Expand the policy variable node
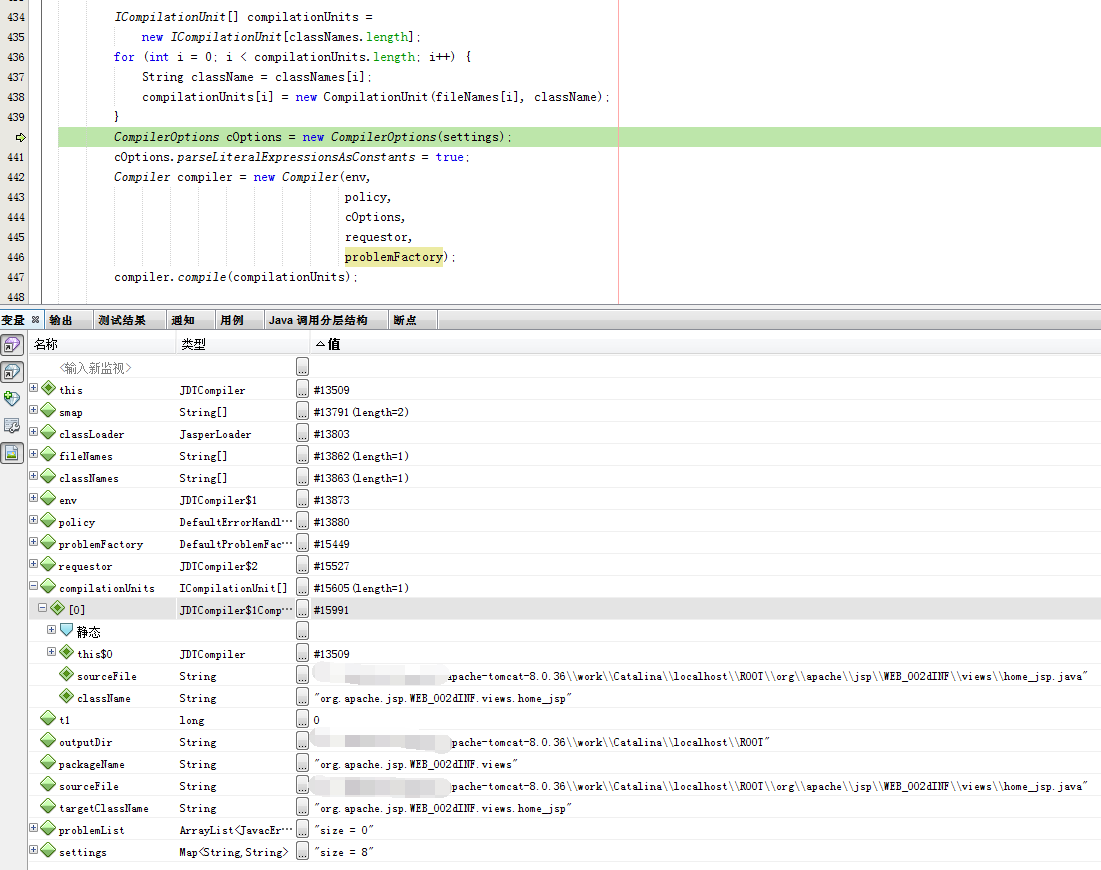1101x870 pixels. pyautogui.click(x=33, y=520)
